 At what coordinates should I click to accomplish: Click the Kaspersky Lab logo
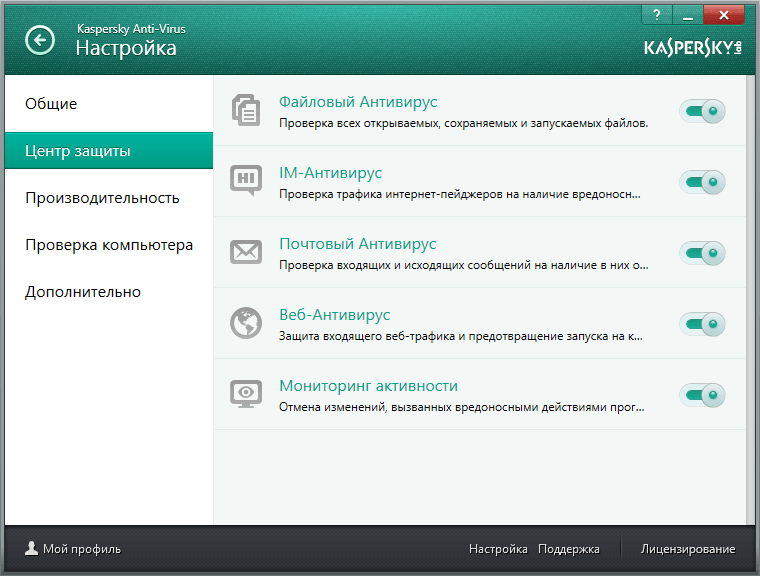(693, 48)
